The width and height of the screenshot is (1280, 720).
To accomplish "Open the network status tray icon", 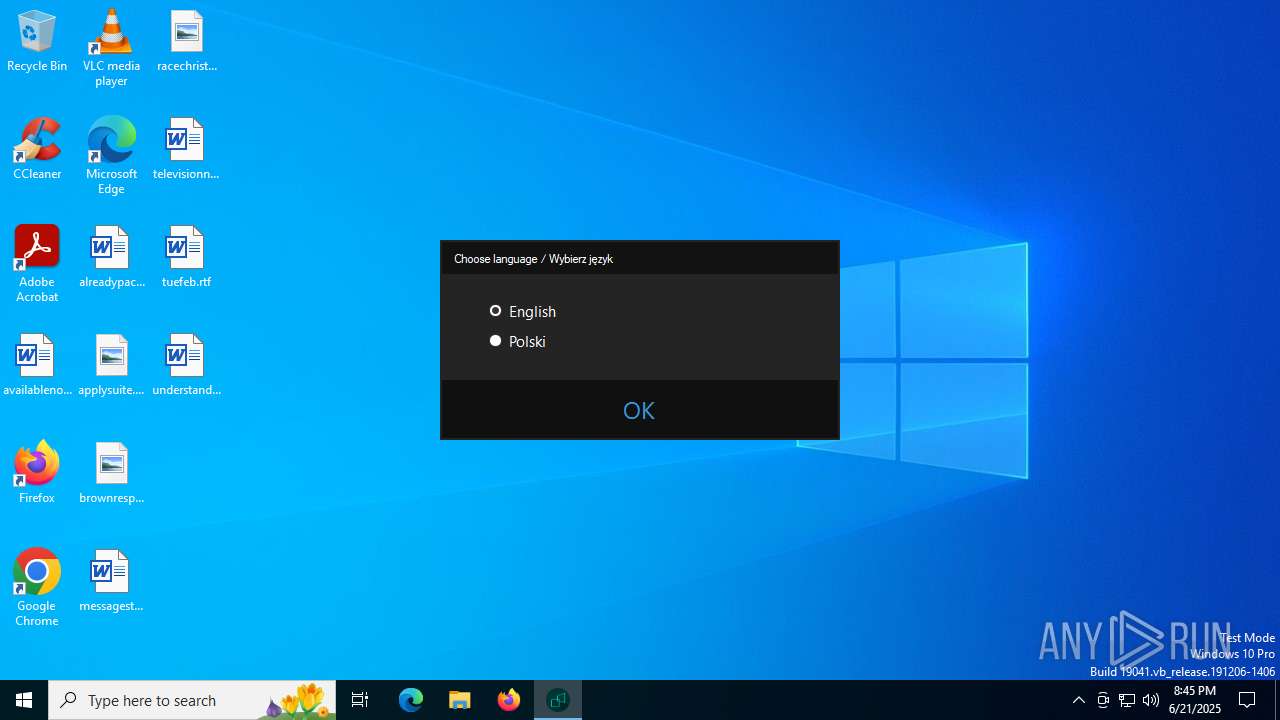I will (1127, 700).
